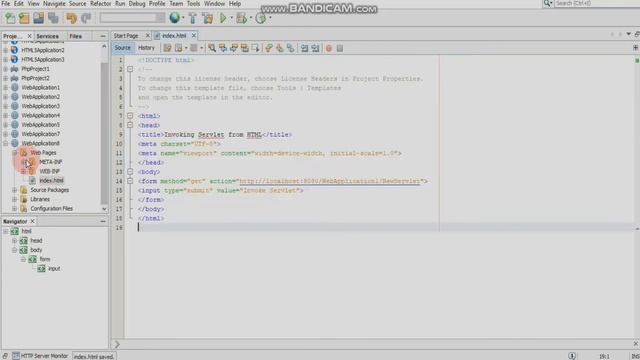The width and height of the screenshot is (640, 360).
Task: Toggle Rectangular Selection in editor toolbar
Action: pos(256,48)
